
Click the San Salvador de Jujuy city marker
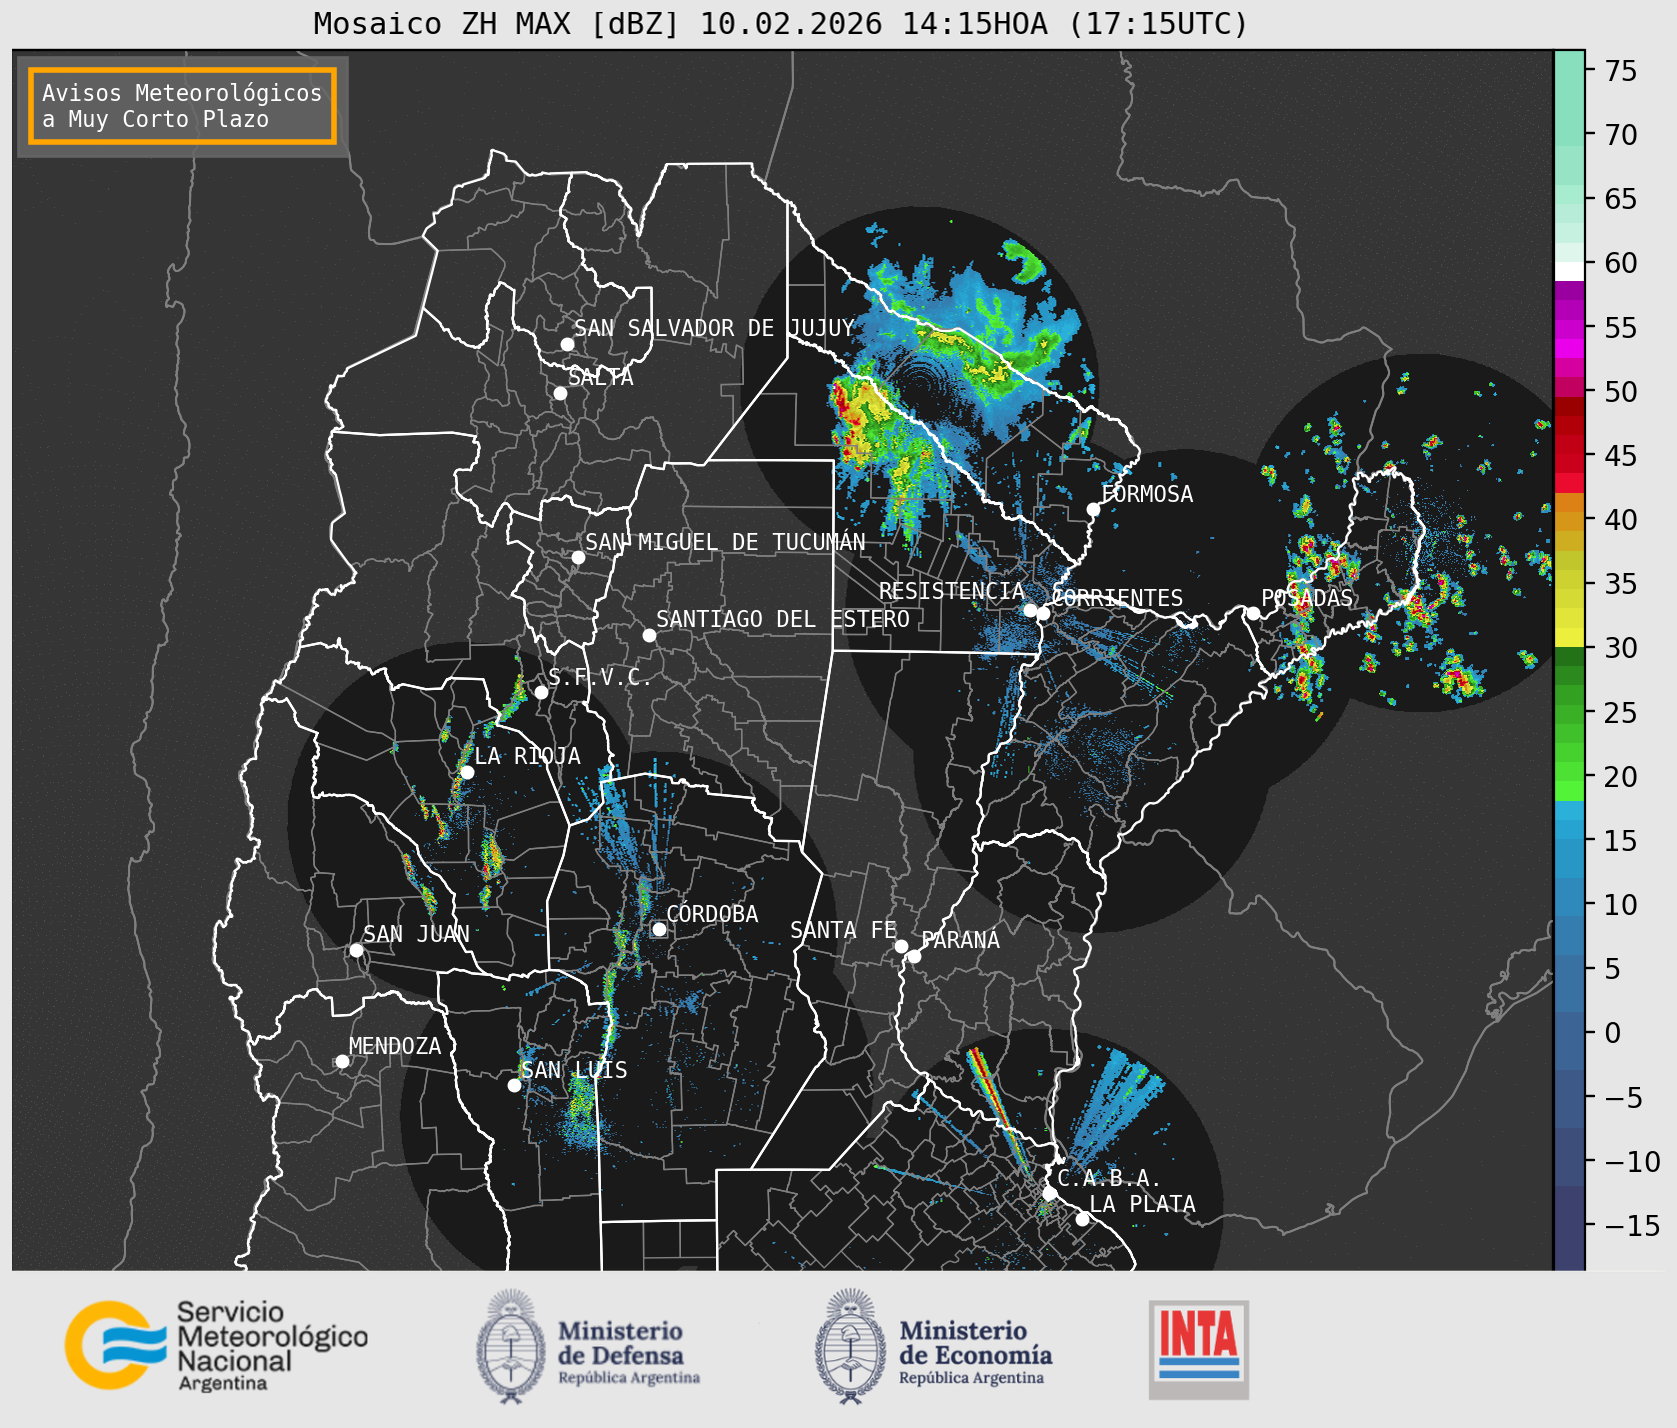coord(567,344)
